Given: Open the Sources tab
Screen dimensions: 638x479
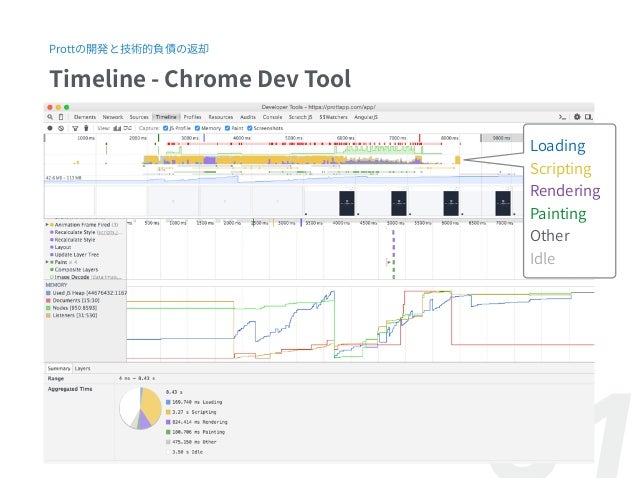Looking at the screenshot, I should pyautogui.click(x=139, y=117).
